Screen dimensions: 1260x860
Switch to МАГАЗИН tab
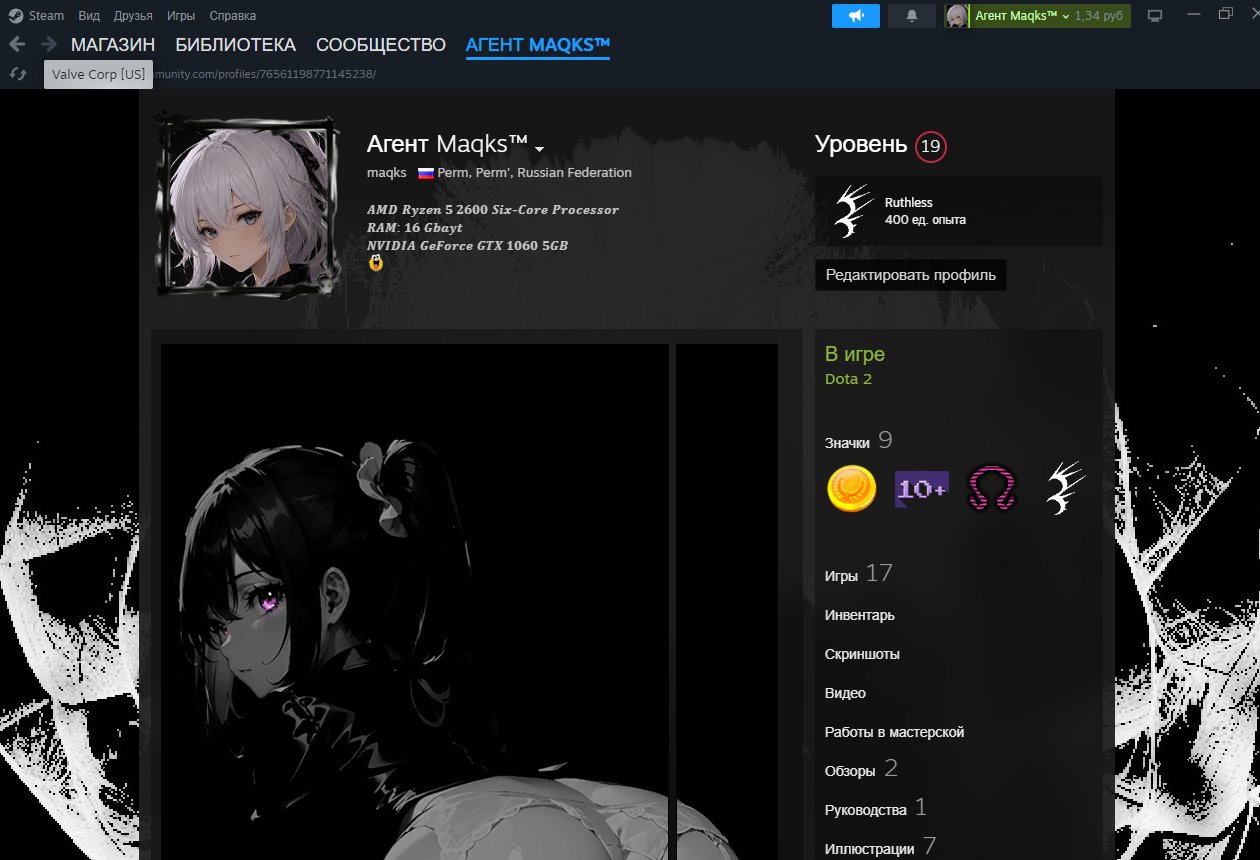(x=113, y=45)
